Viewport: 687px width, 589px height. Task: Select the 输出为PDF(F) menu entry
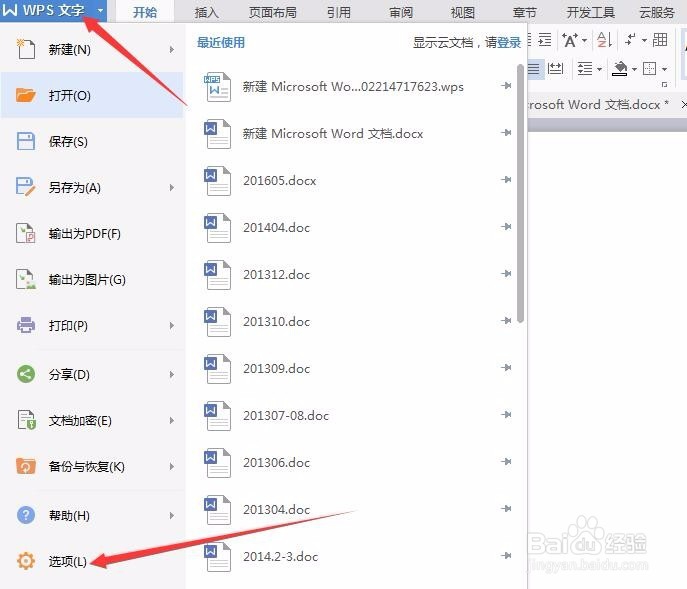point(93,234)
